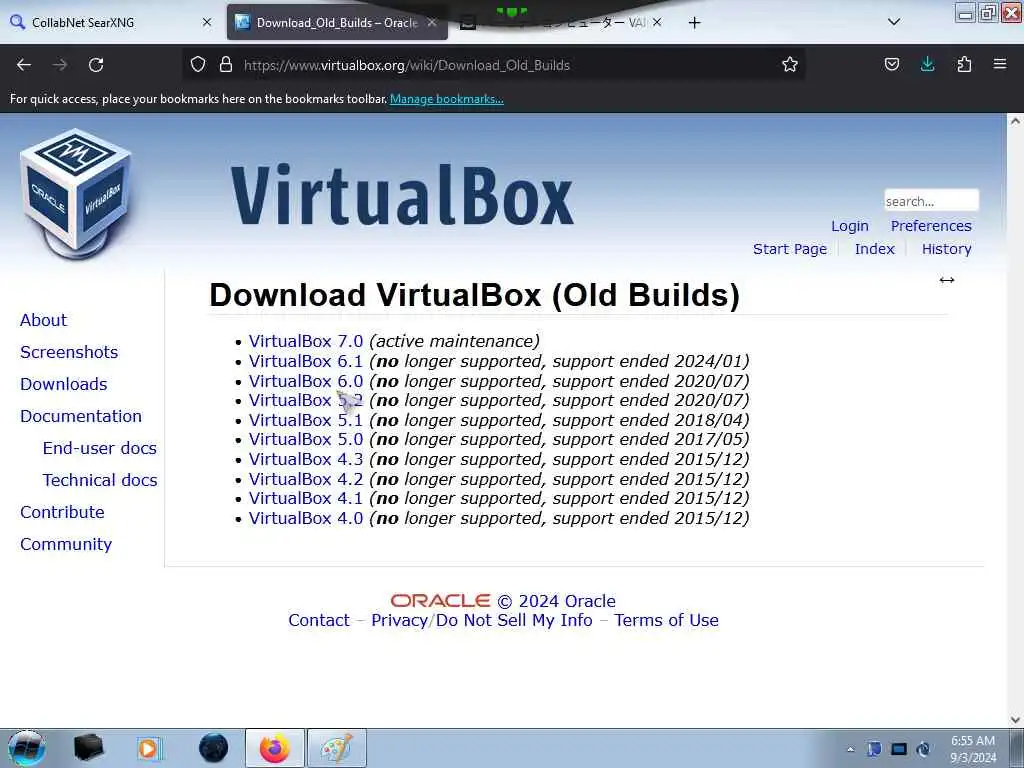Close the CollabNet SearXNG tab

[x=207, y=22]
